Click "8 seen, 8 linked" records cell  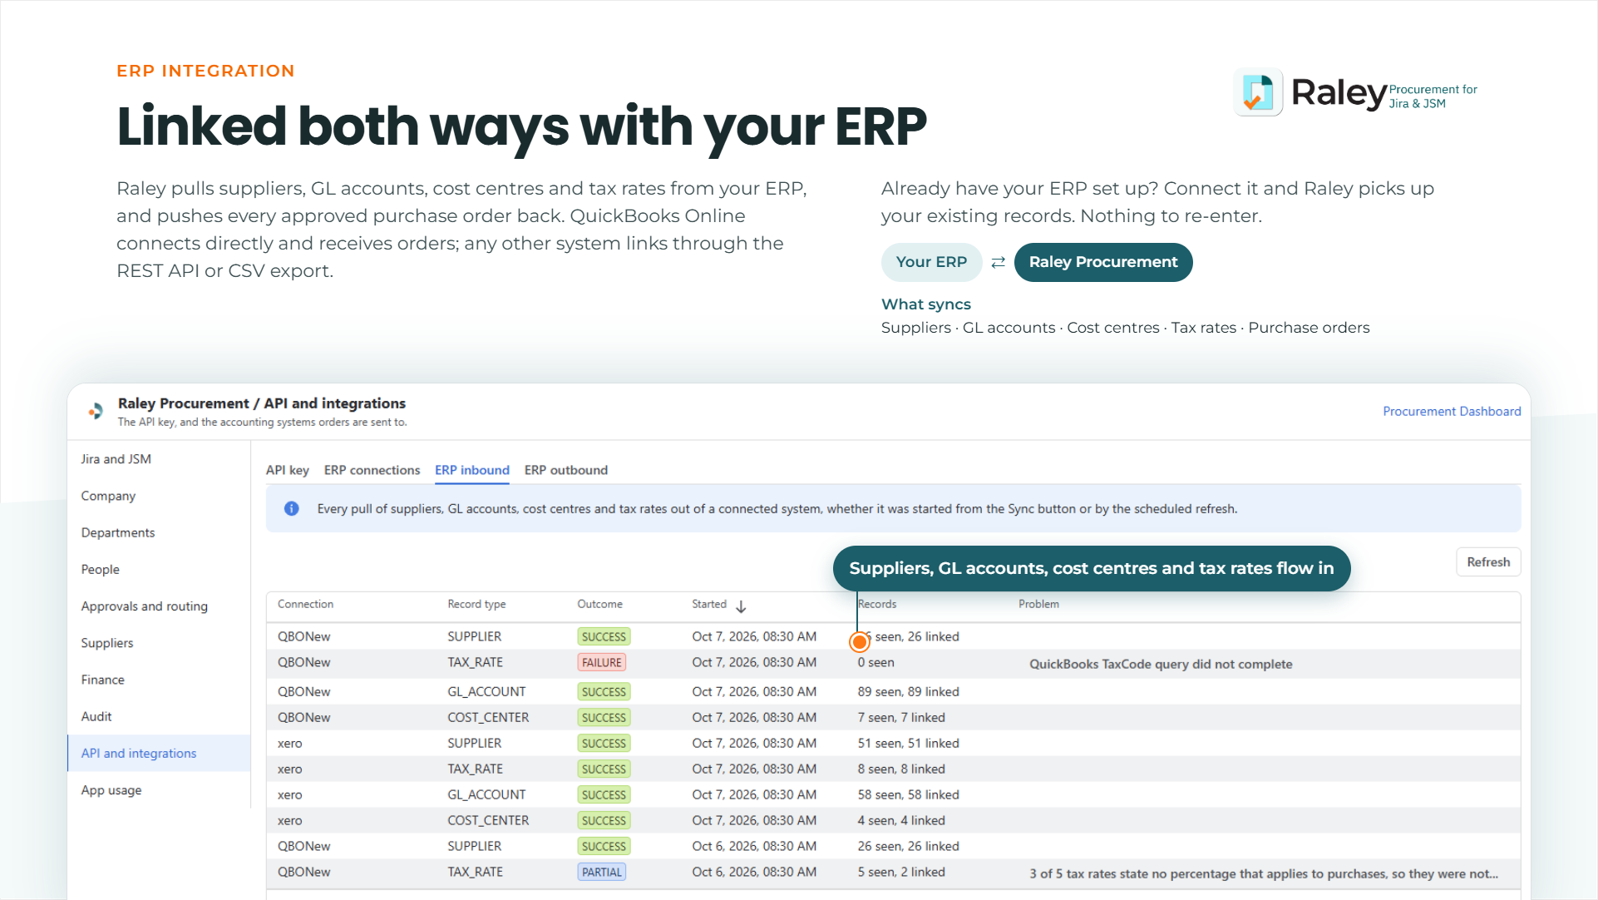901,769
